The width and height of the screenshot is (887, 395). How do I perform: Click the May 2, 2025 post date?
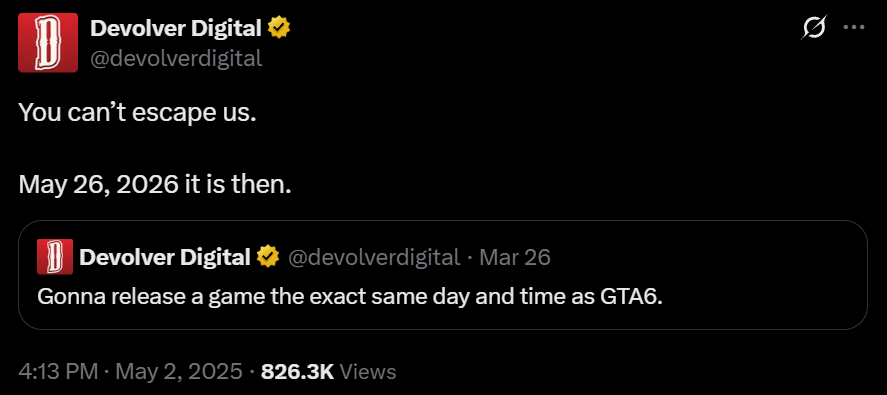coord(179,372)
